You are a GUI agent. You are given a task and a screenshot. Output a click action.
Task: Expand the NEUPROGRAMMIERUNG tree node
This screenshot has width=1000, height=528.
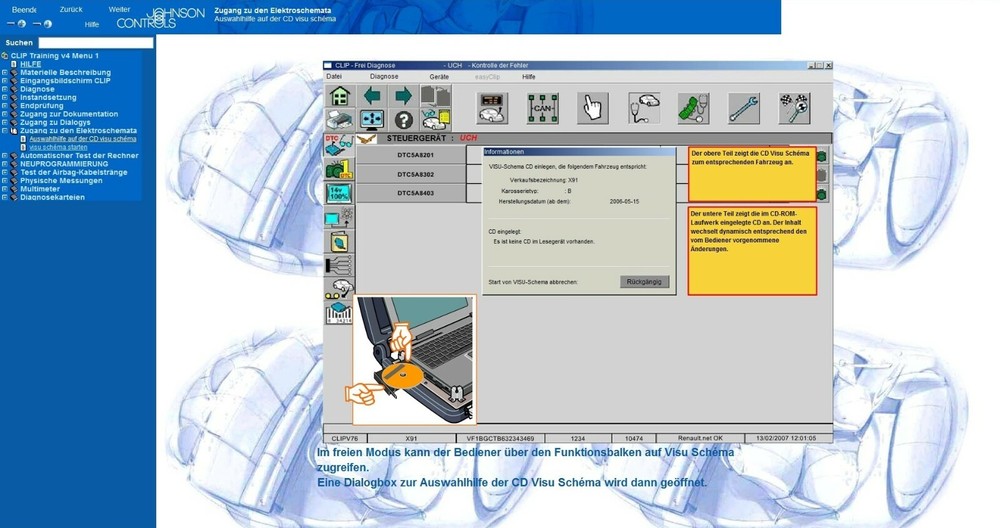point(4,164)
